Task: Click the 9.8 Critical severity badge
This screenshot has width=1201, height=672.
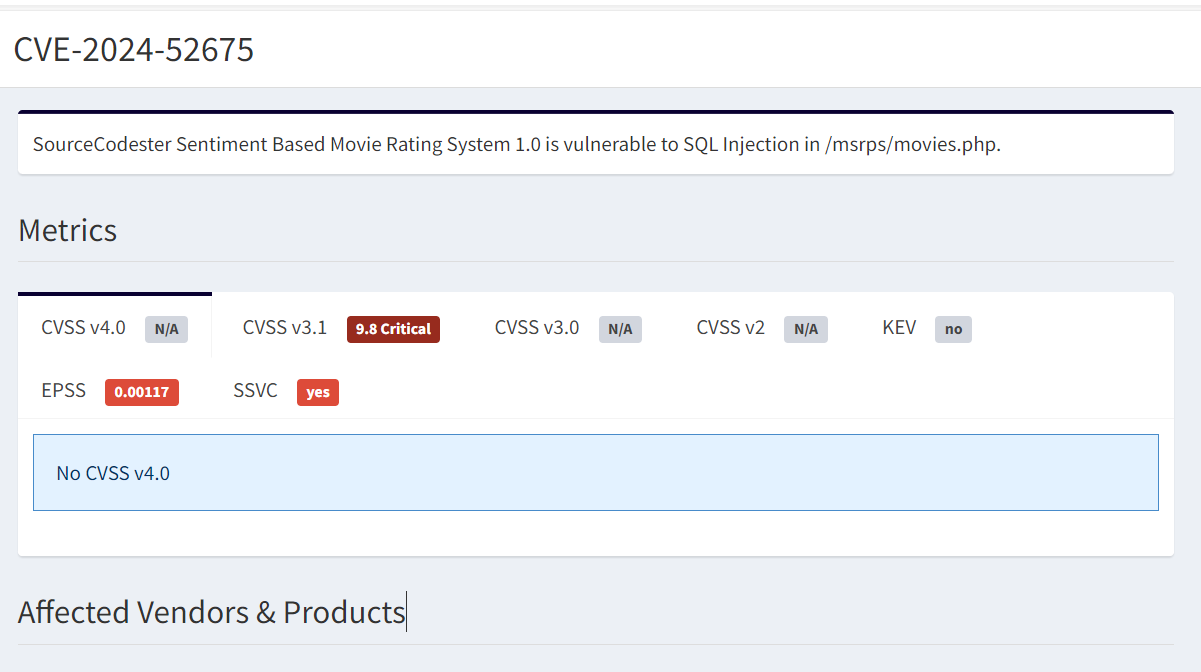Action: (x=393, y=329)
